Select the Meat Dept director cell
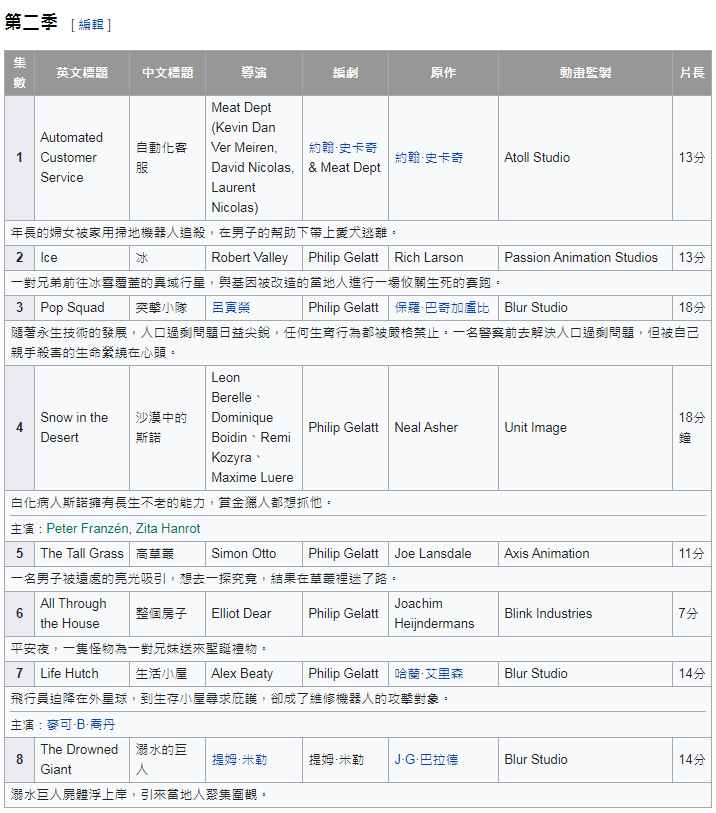The height and width of the screenshot is (813, 716). [x=254, y=158]
